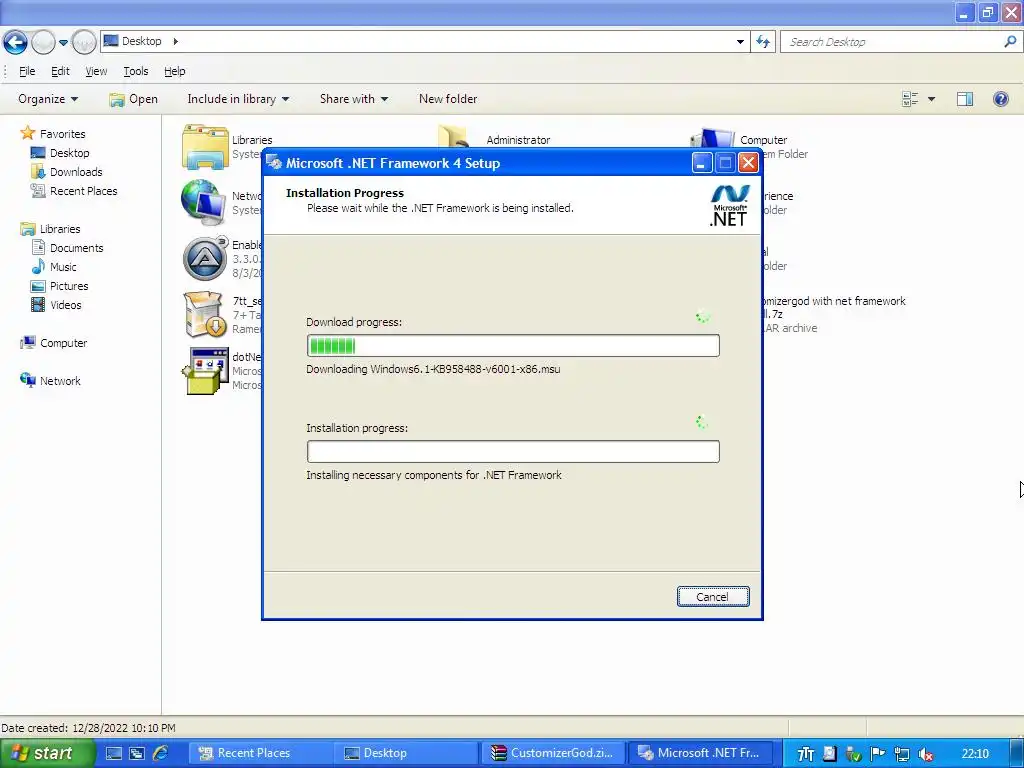Click Cancel in .NET Framework Setup
This screenshot has height=768, width=1024.
[x=712, y=596]
